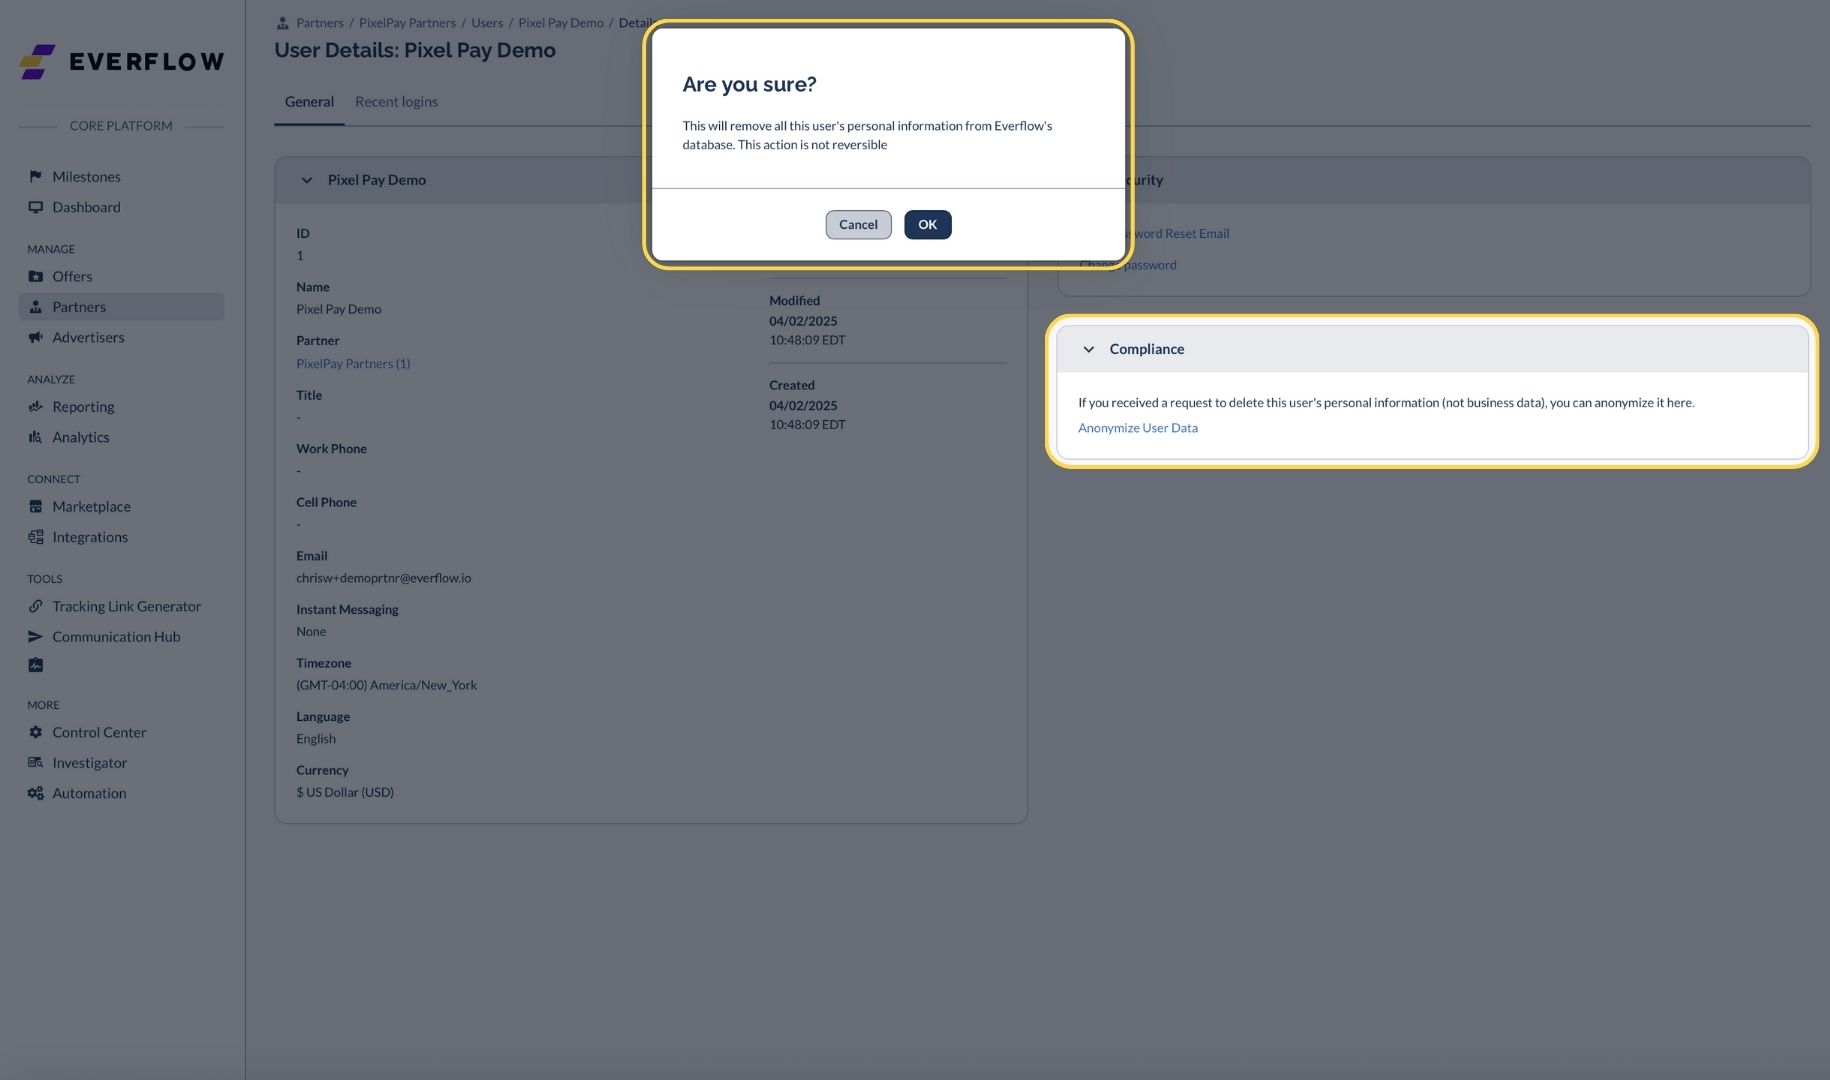Confirm with the OK button
Screen dimensions: 1830x1080
(928, 225)
